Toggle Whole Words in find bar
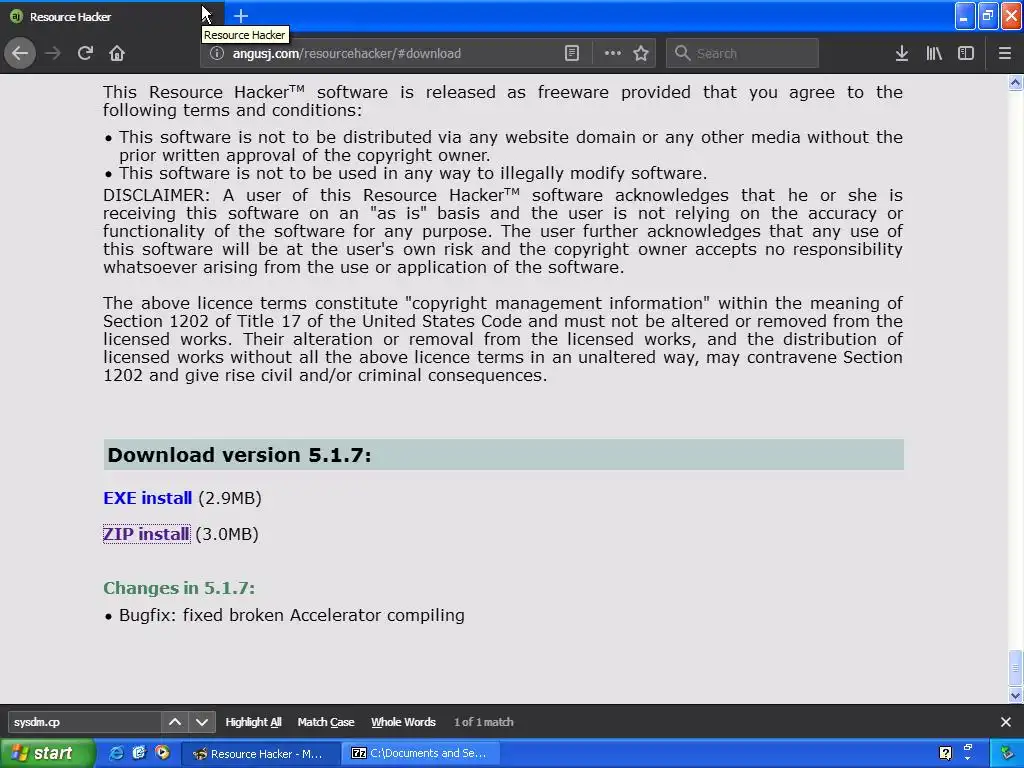 (x=403, y=722)
